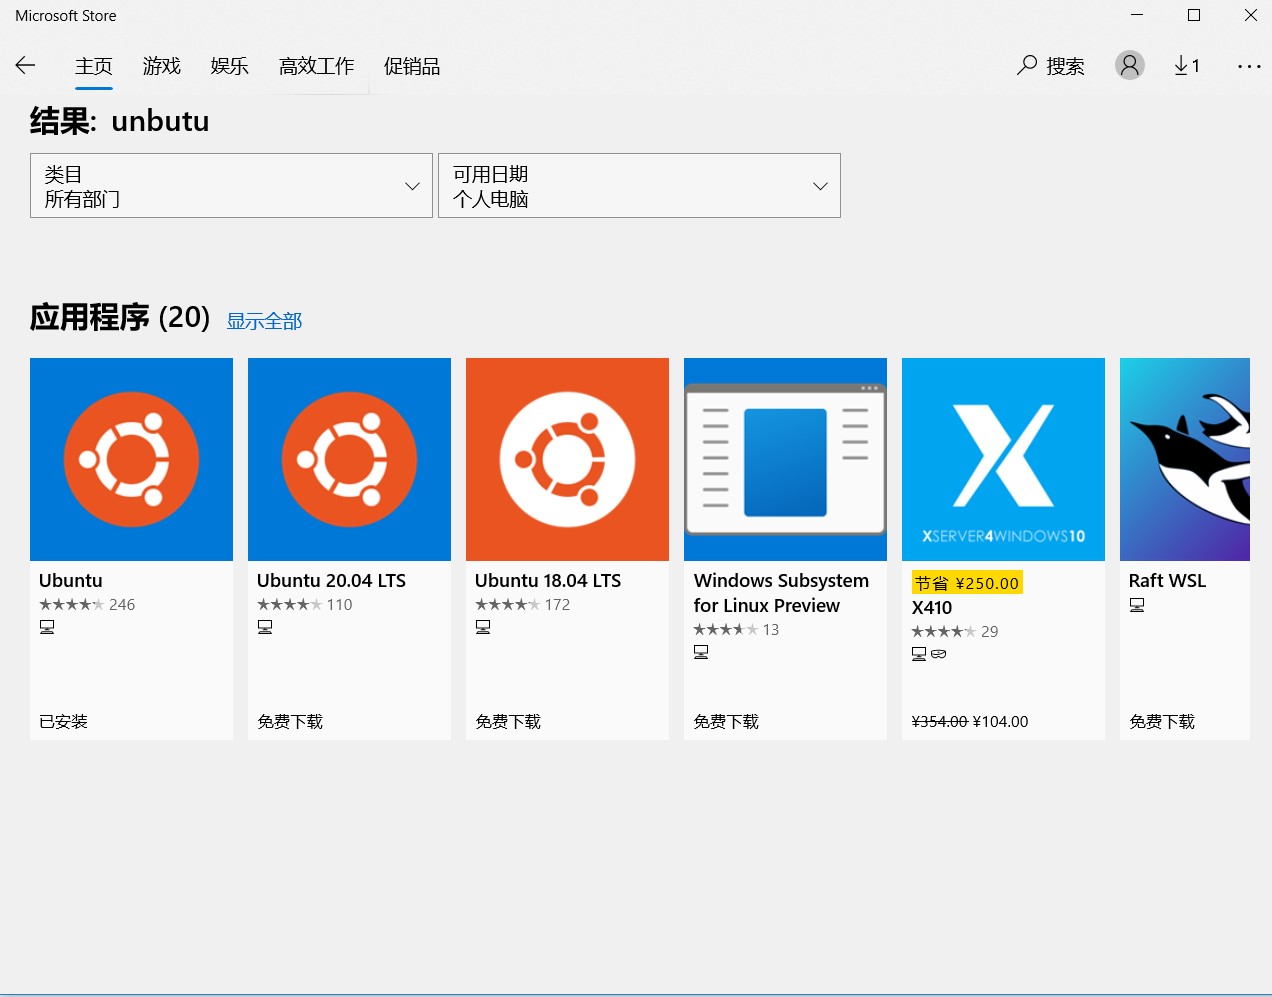Open the Ubuntu title text

[x=71, y=580]
